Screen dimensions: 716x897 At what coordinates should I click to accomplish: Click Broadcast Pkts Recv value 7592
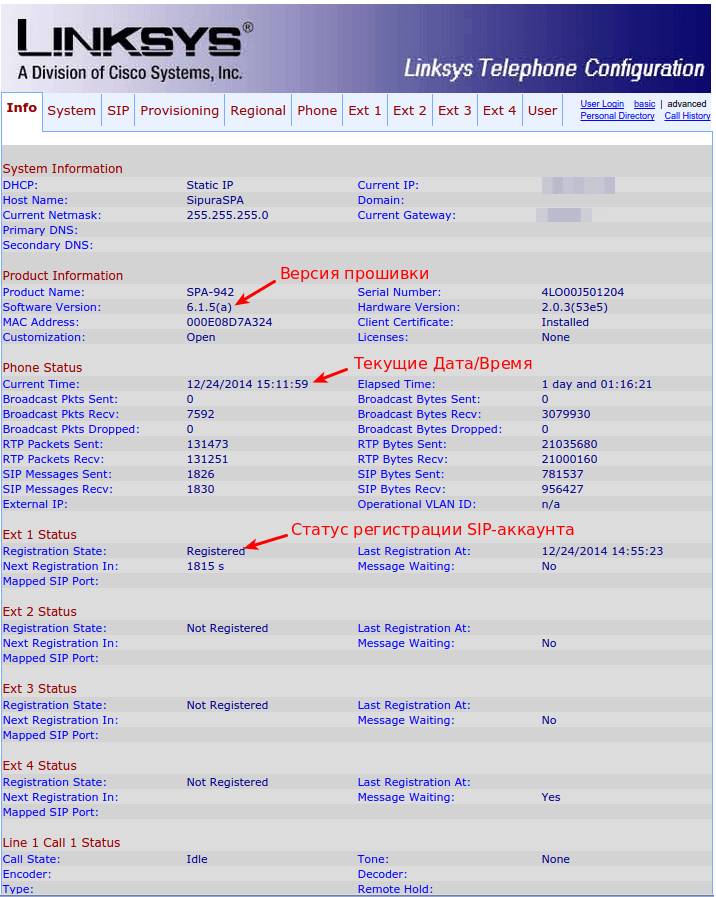coord(201,414)
